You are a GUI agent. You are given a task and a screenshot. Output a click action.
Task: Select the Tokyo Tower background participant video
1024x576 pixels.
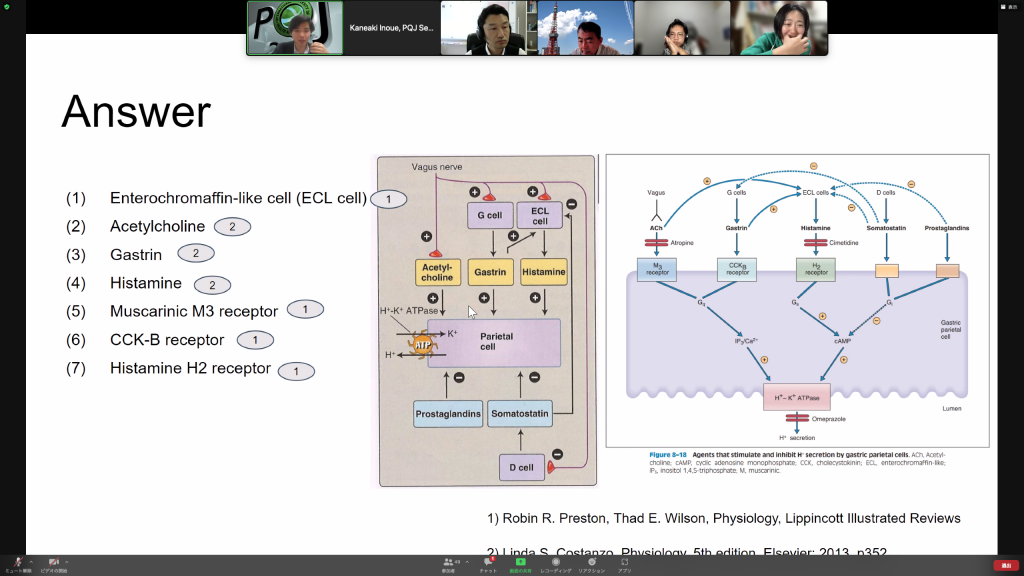pyautogui.click(x=585, y=28)
